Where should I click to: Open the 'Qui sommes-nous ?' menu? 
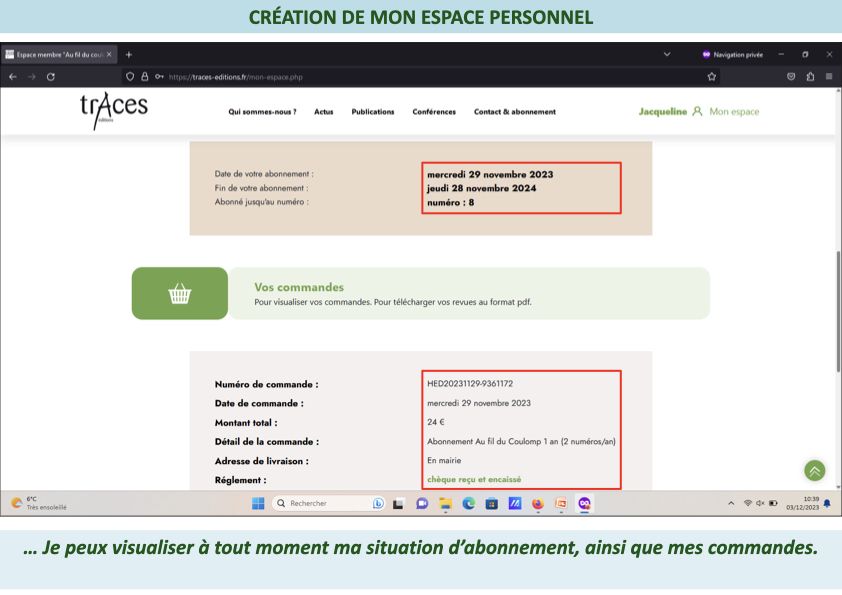[x=262, y=112]
